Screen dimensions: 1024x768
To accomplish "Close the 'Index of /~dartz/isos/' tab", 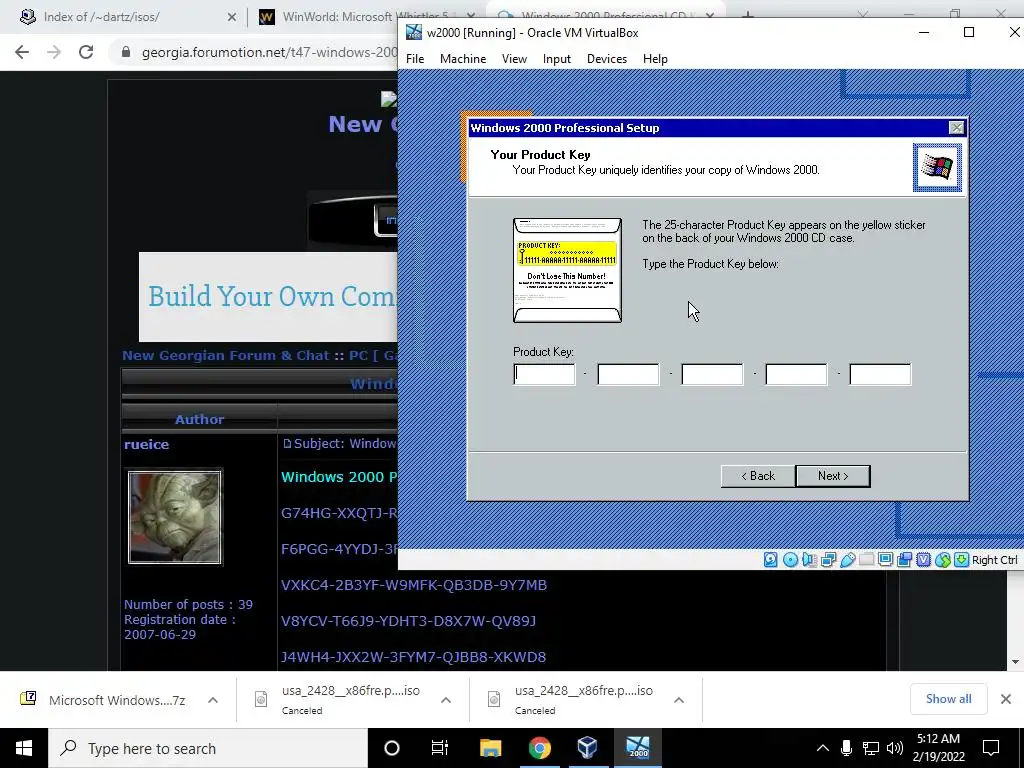I will tap(232, 17).
